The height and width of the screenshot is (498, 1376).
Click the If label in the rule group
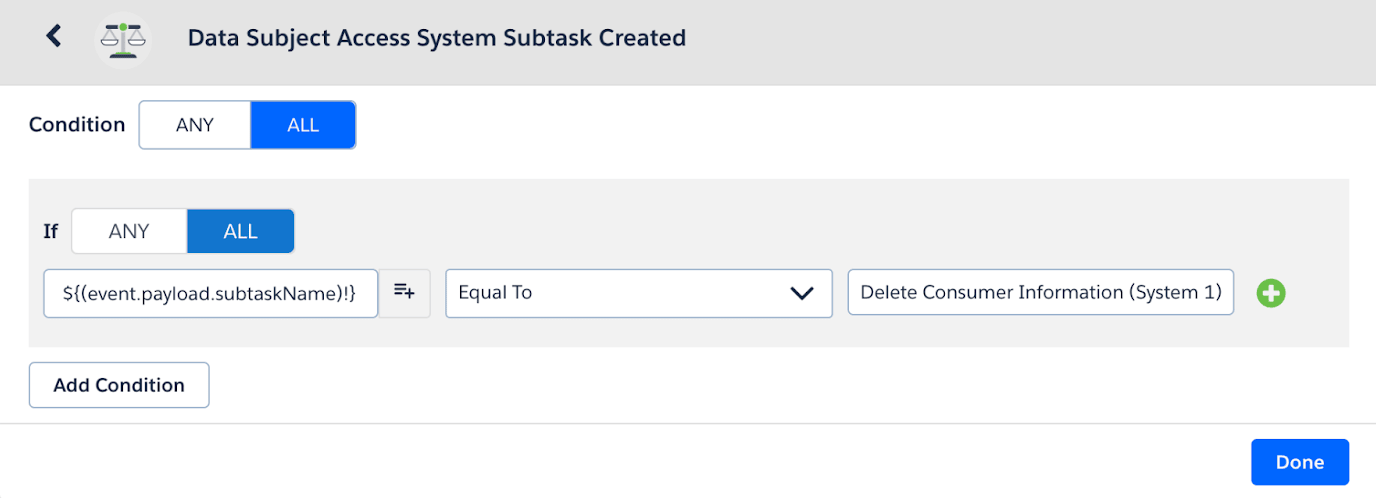(50, 231)
